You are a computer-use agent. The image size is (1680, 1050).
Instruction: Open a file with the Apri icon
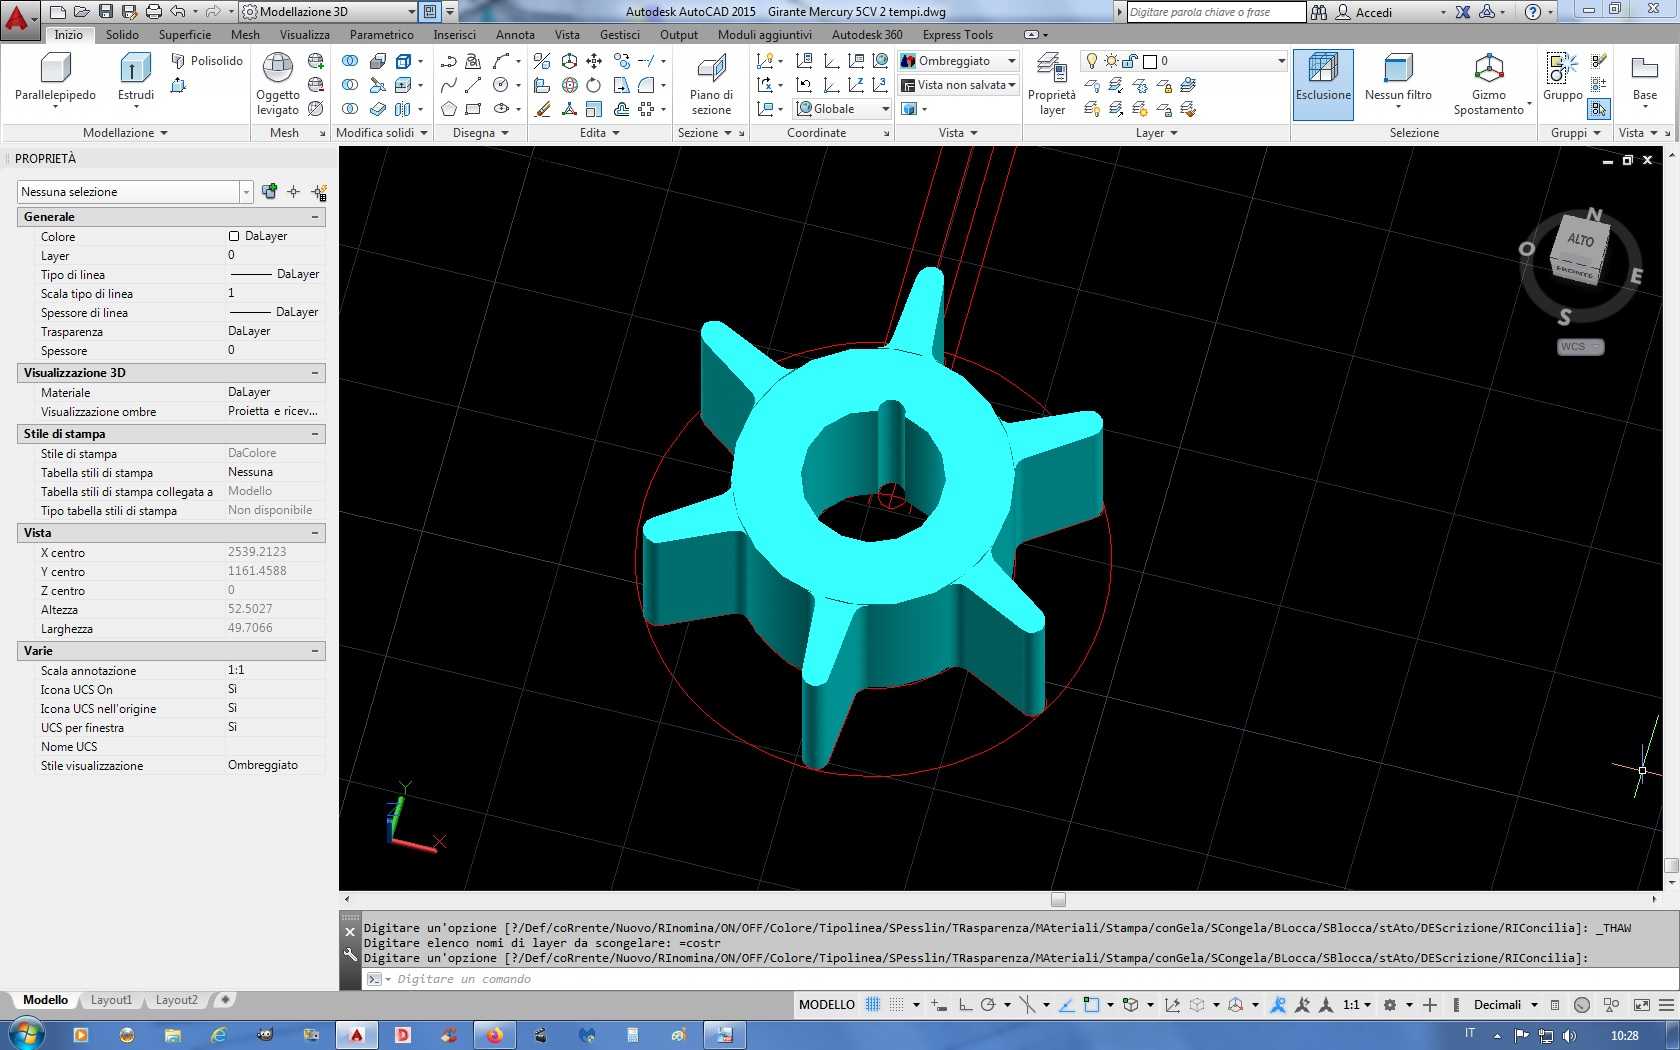pyautogui.click(x=82, y=12)
